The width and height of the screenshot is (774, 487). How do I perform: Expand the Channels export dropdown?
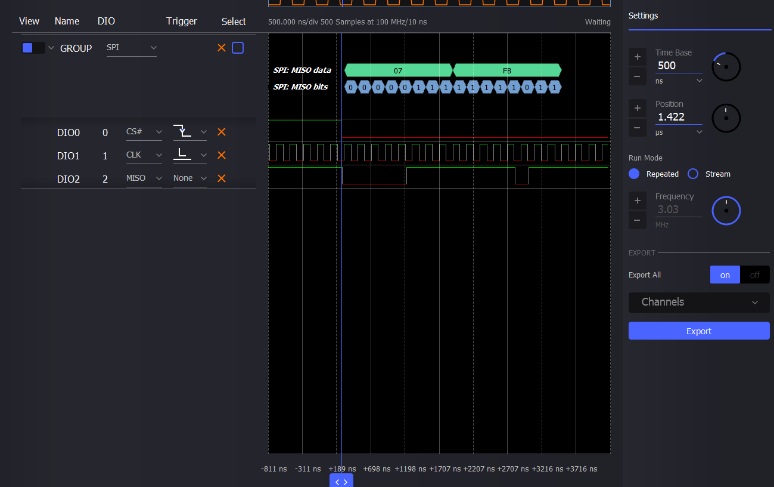[x=699, y=302]
